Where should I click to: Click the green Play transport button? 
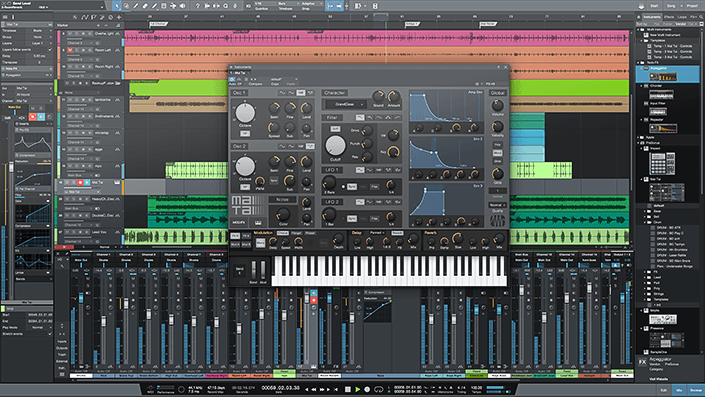point(357,389)
